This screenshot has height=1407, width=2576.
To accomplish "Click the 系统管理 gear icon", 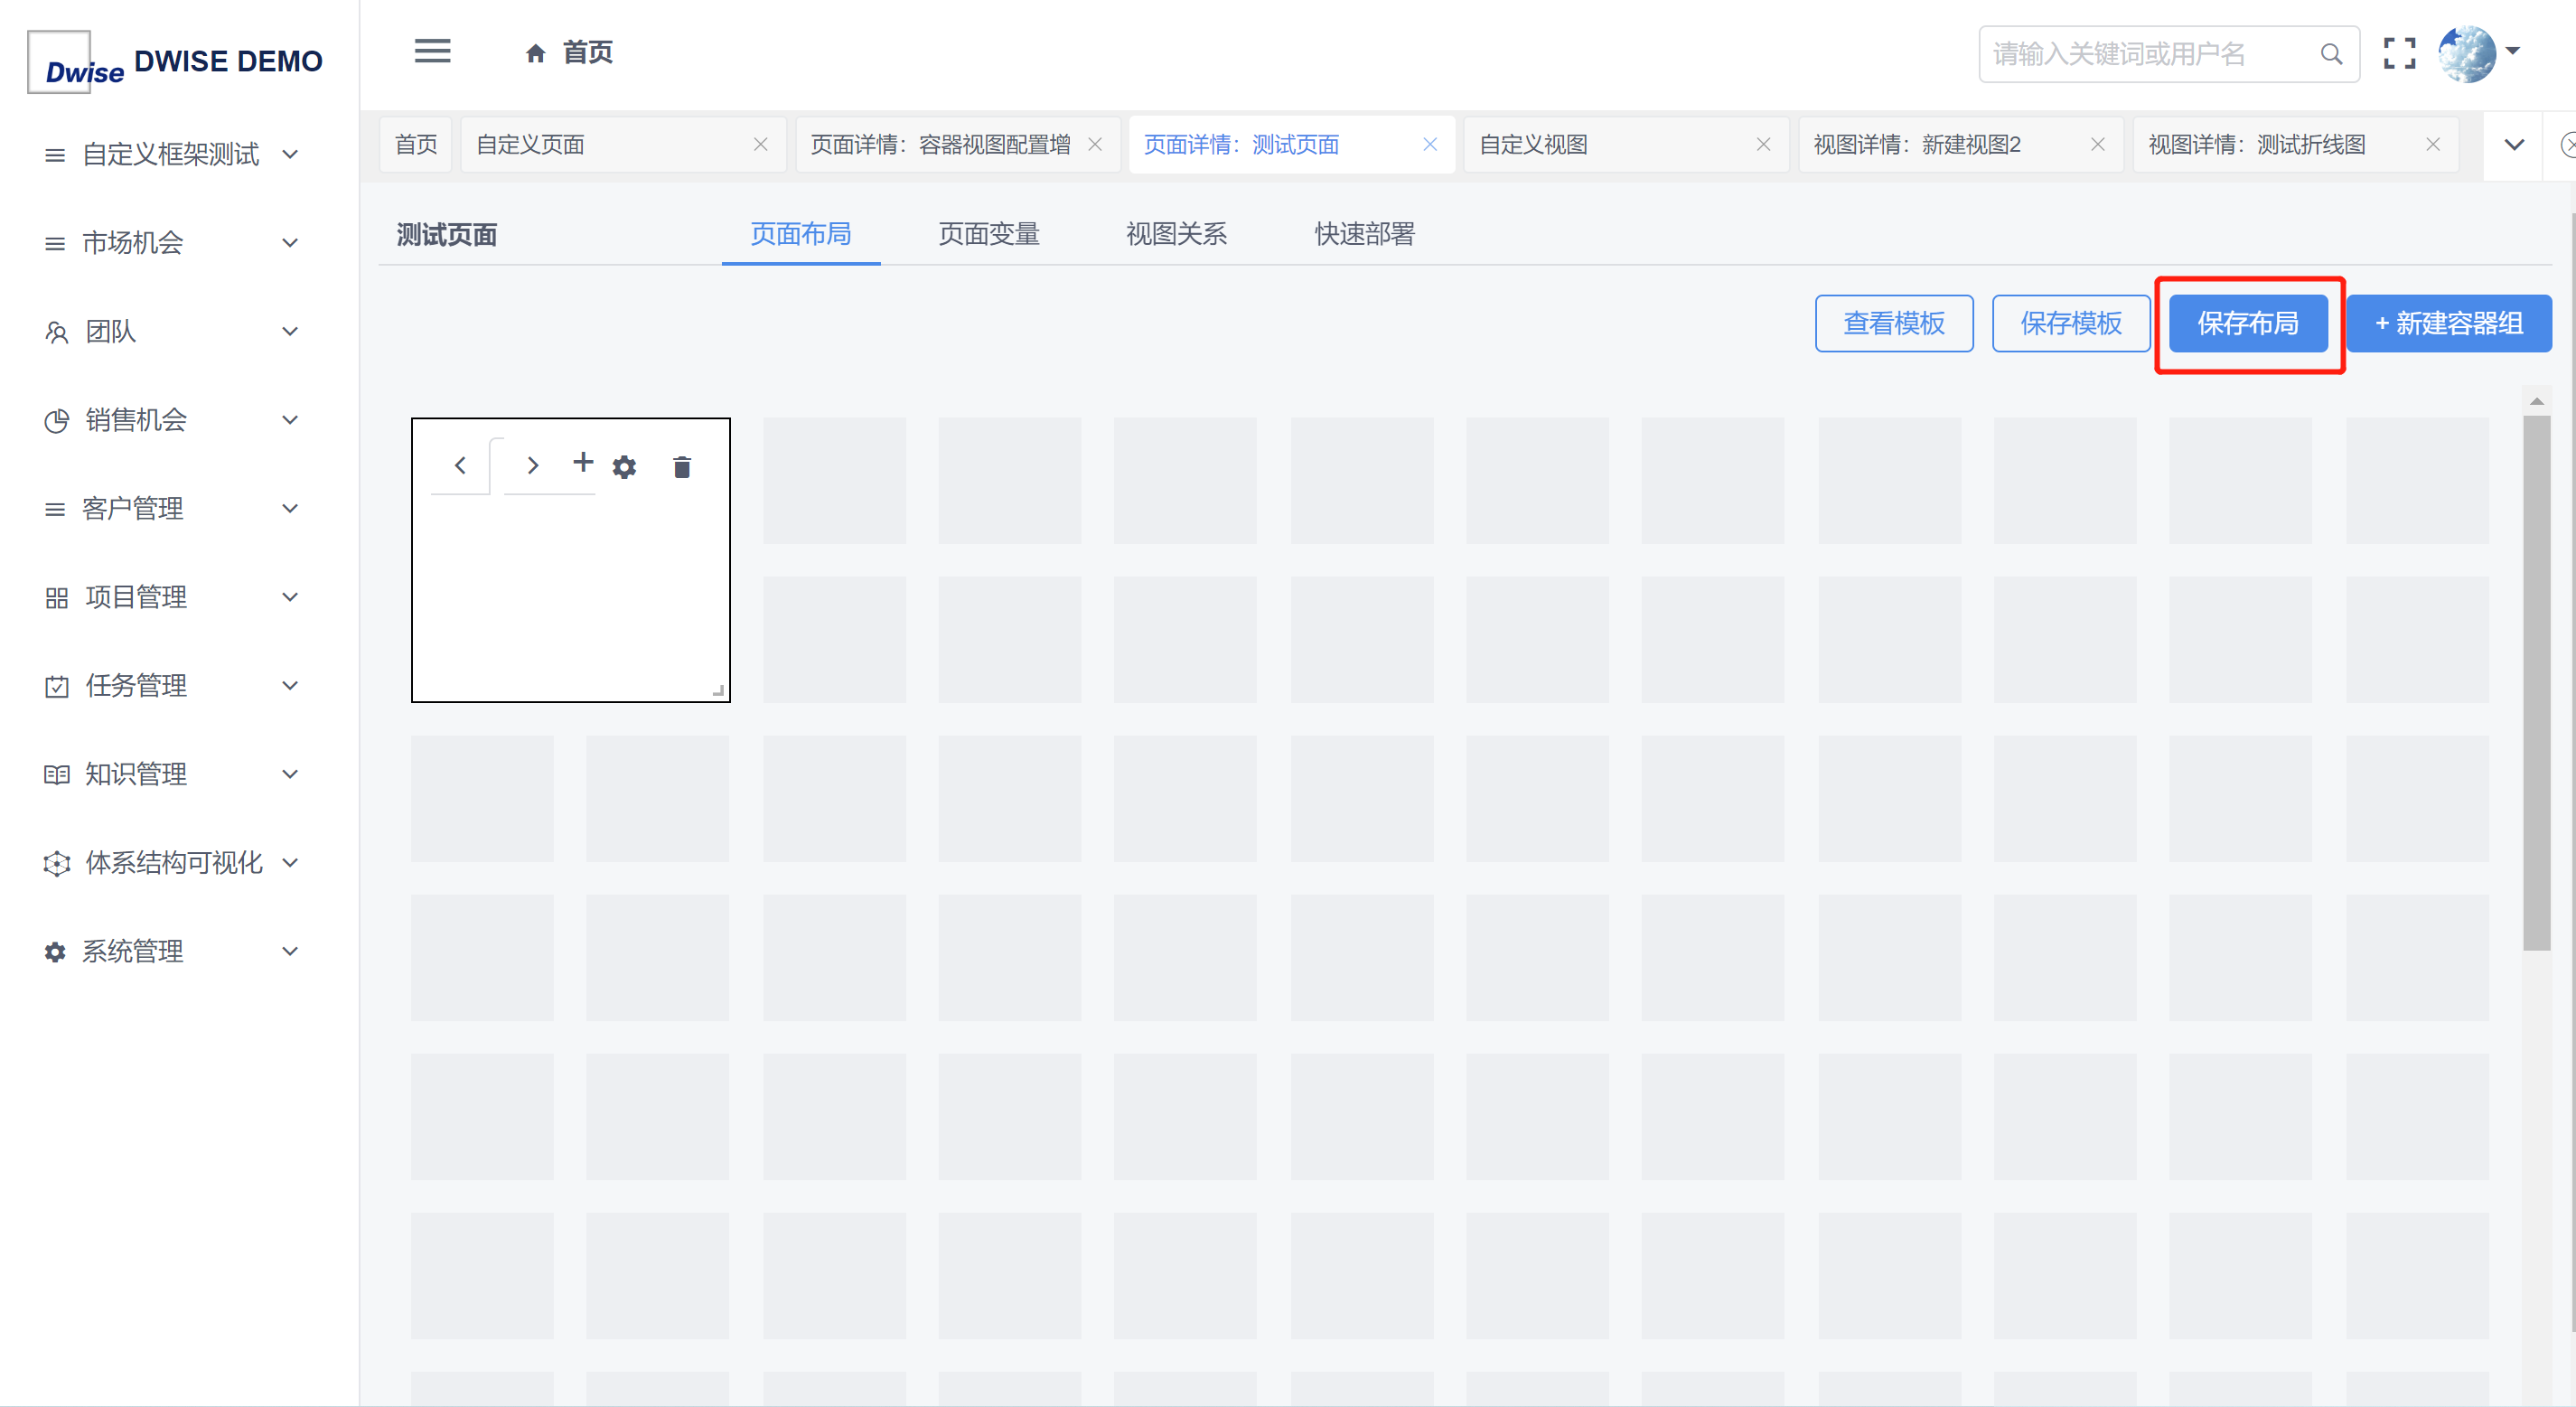I will (x=55, y=952).
